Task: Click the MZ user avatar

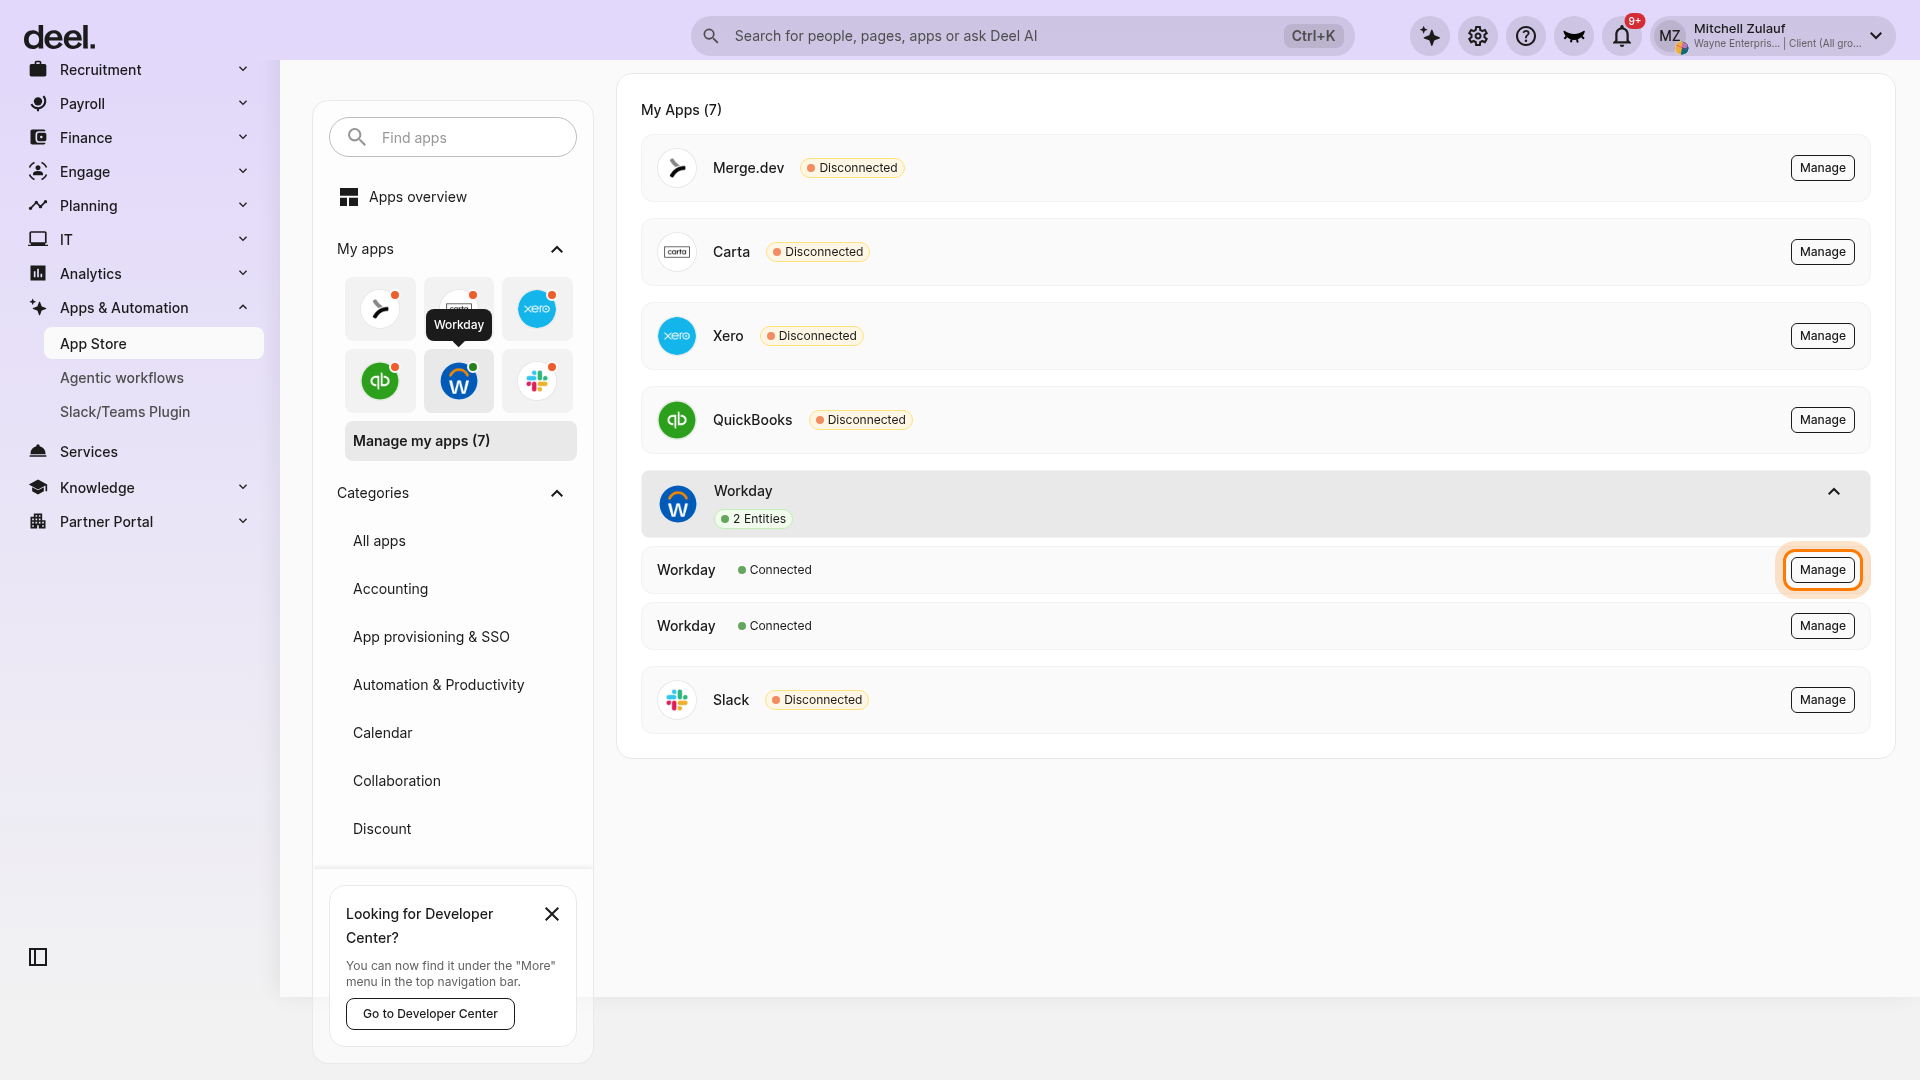Action: point(1670,36)
